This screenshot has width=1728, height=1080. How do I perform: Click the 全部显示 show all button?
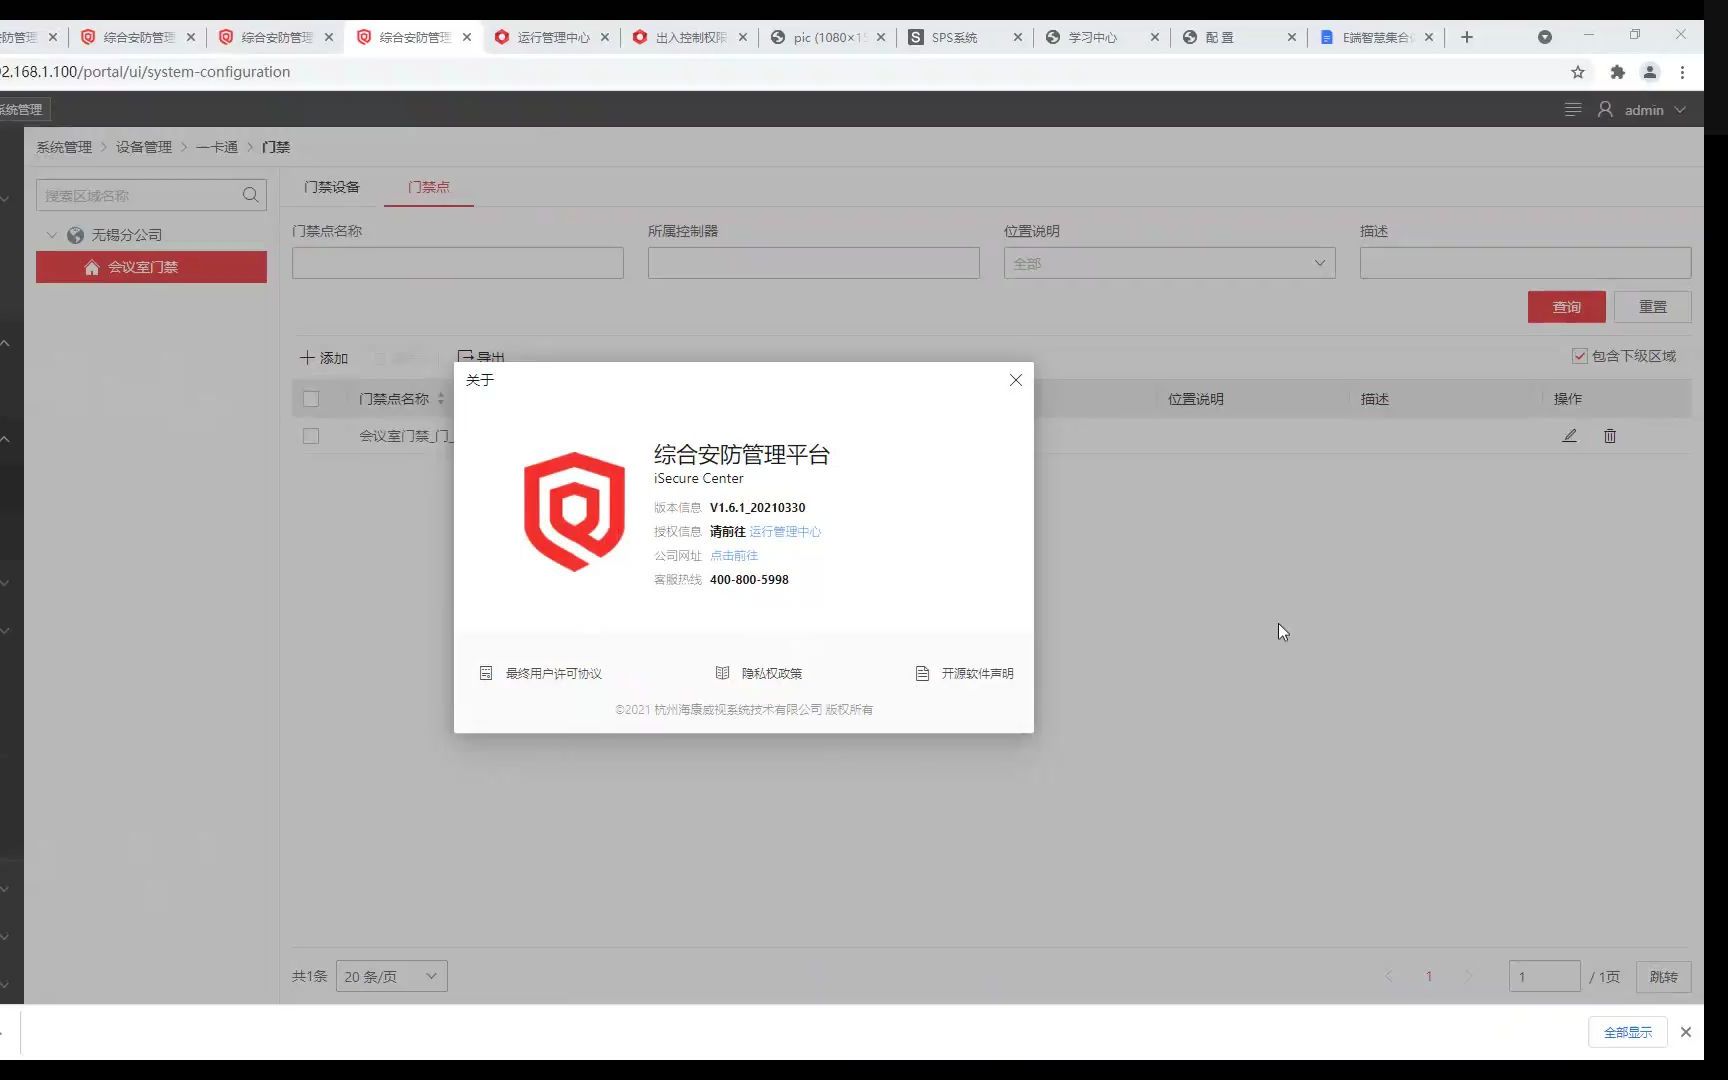coord(1627,1032)
